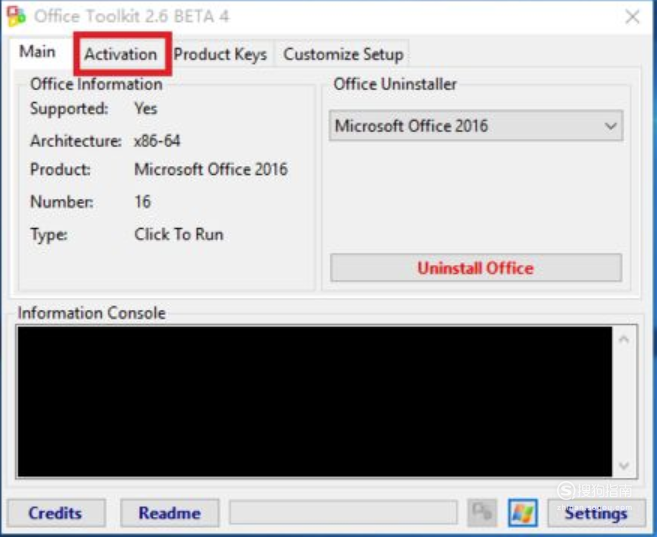Click the Windows toolkit flag icon

click(x=522, y=512)
